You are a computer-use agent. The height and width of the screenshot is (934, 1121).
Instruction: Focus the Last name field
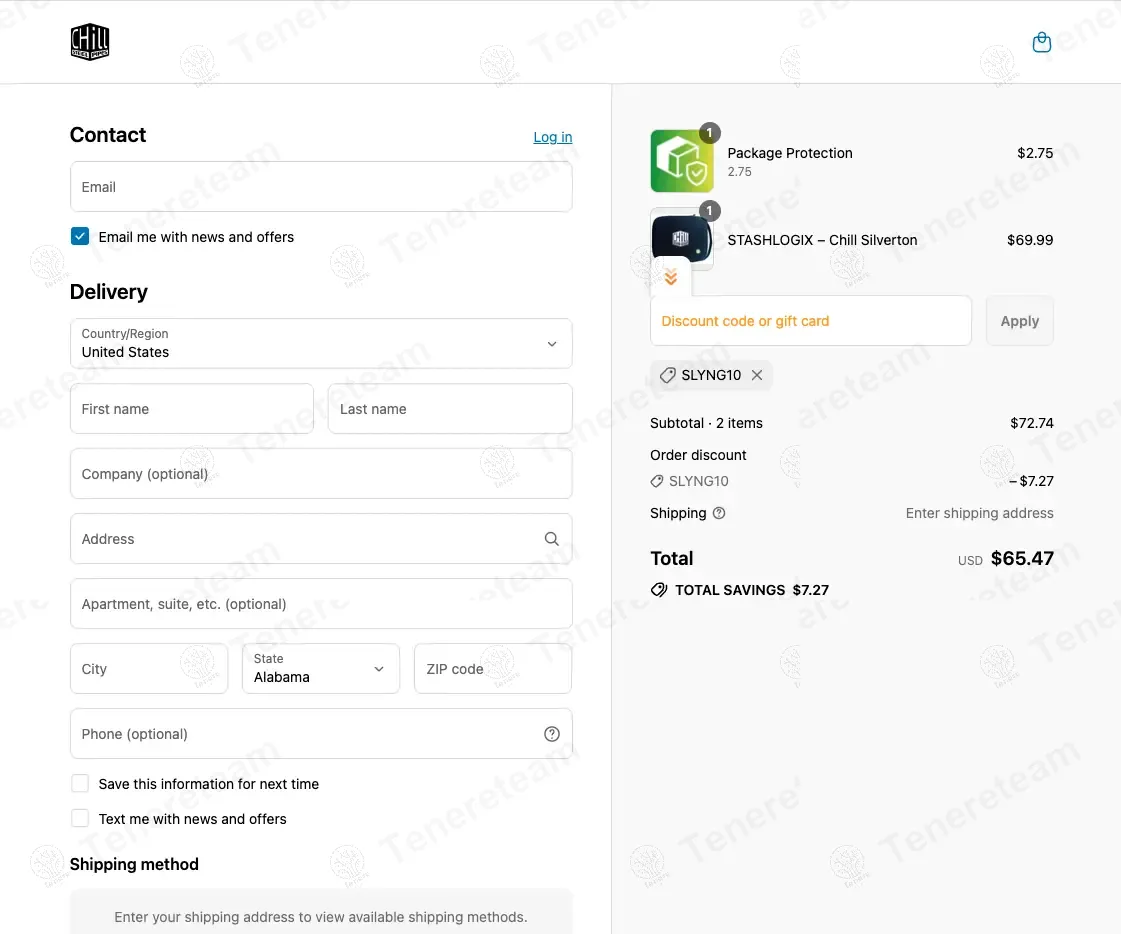(450, 408)
